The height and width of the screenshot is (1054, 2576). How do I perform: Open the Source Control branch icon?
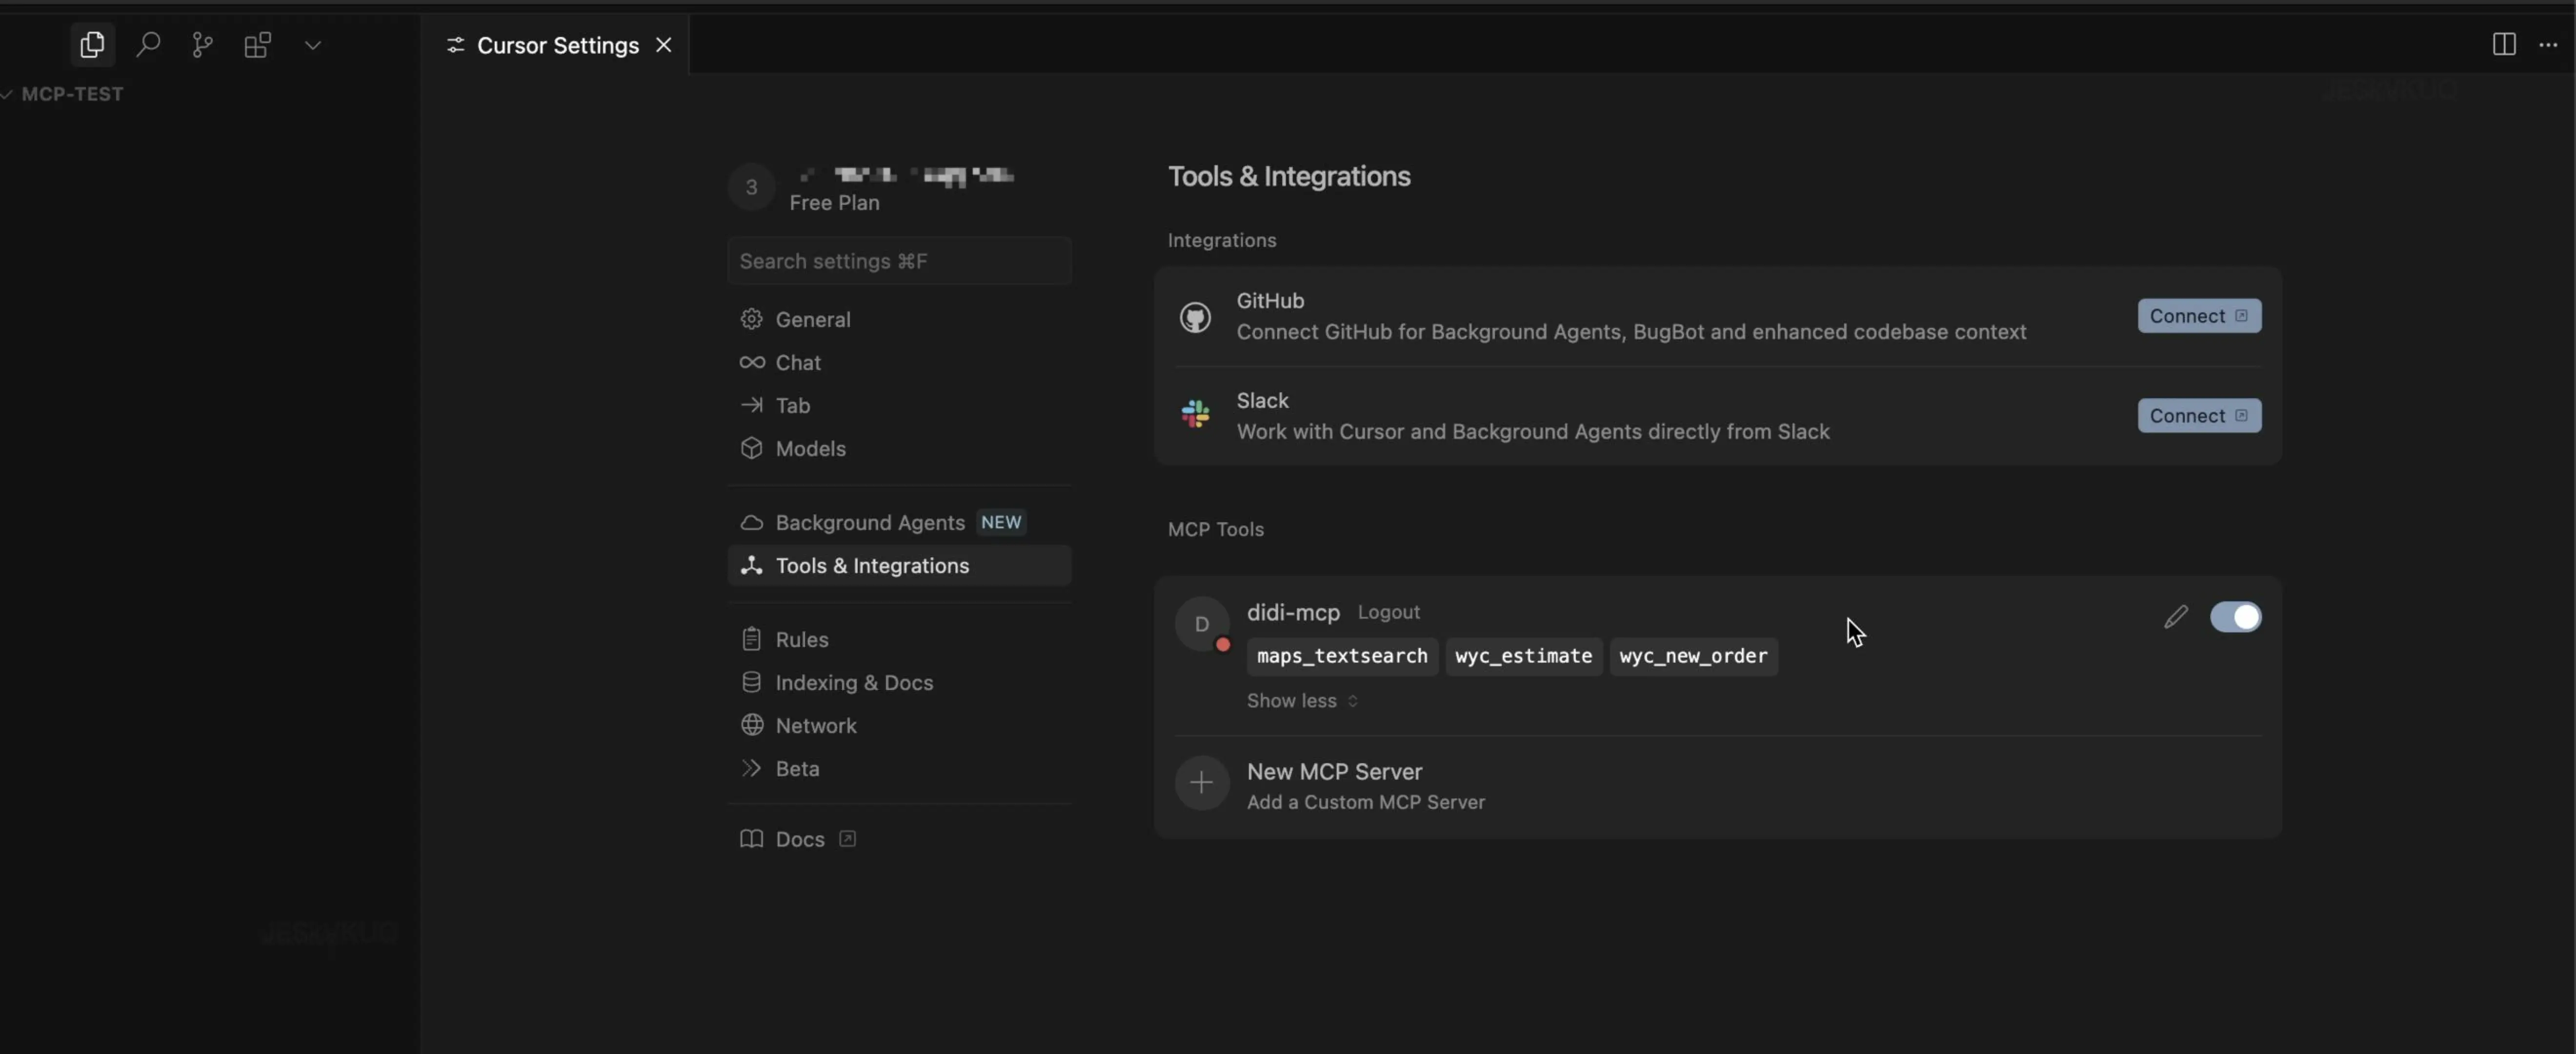(x=202, y=45)
